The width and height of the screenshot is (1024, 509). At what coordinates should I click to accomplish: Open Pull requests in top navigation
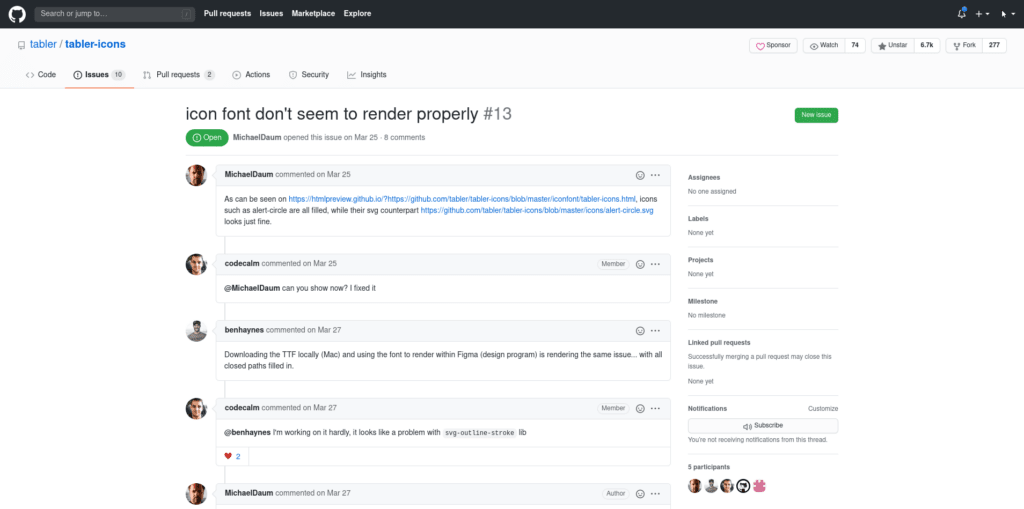(227, 13)
